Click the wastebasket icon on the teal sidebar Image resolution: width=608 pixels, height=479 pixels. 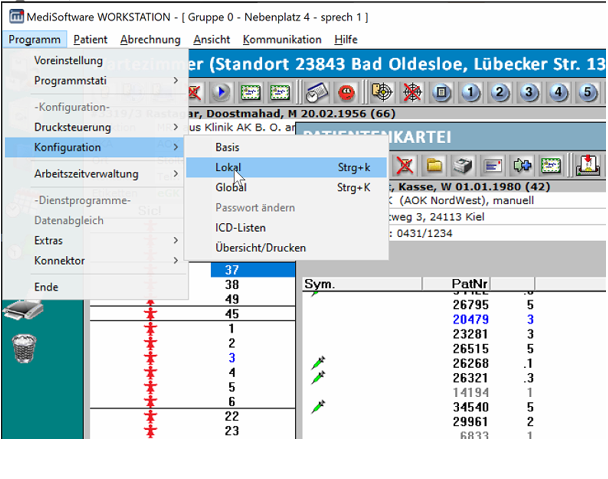coord(24,348)
